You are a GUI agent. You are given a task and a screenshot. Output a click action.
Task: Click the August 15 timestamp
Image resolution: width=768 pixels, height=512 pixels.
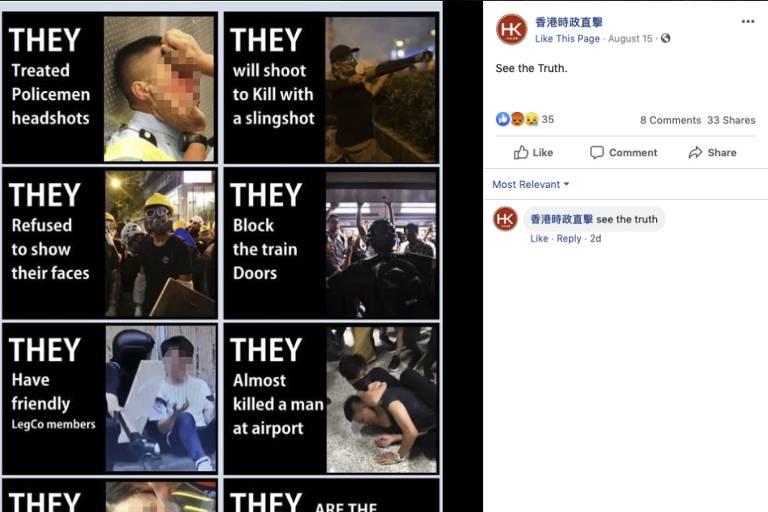[630, 39]
